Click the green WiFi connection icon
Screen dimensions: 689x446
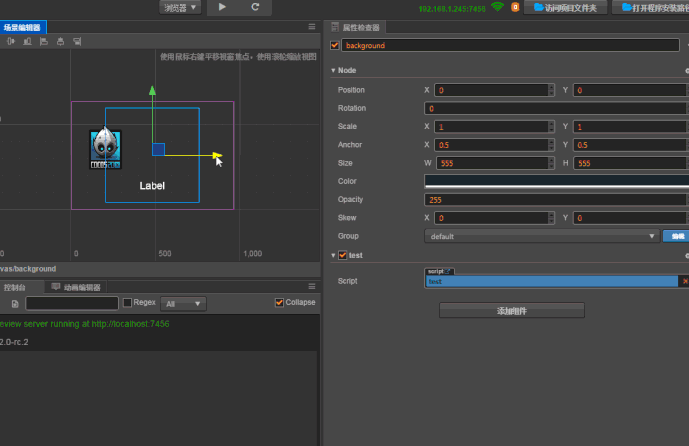coord(497,7)
